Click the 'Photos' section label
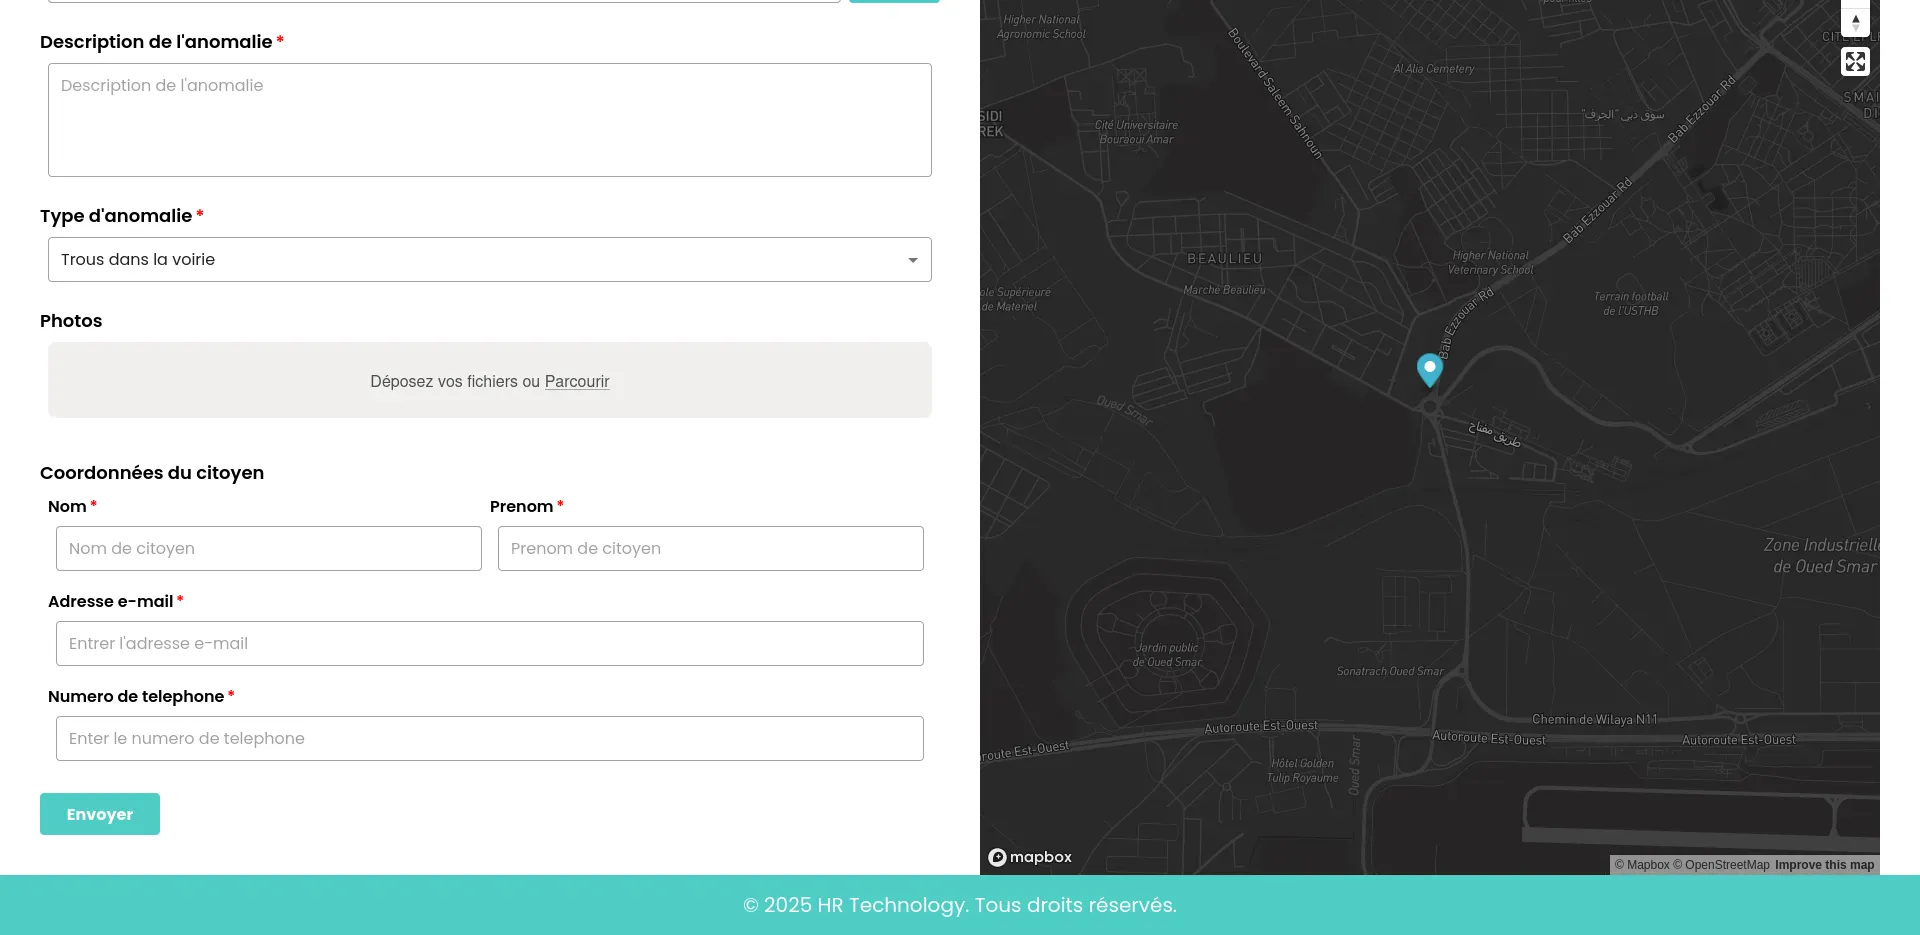Screen dimensions: 1920x935 71,321
